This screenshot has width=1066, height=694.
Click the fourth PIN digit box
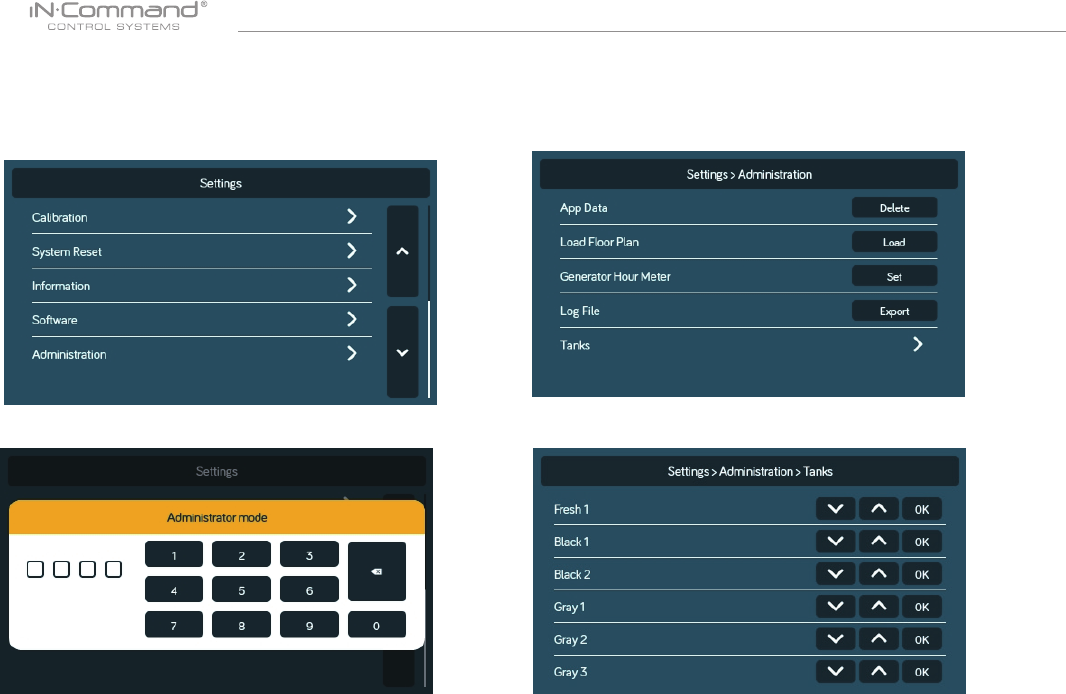pyautogui.click(x=114, y=569)
